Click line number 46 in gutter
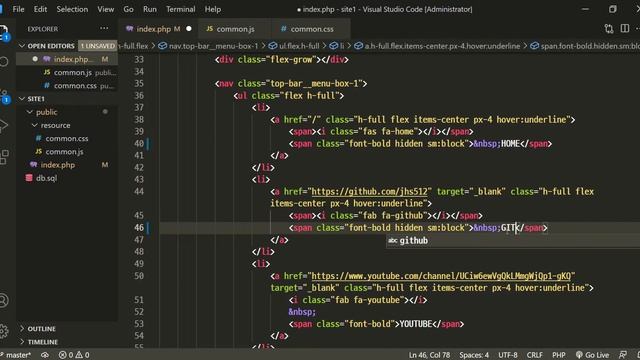This screenshot has width=640, height=360. point(139,228)
